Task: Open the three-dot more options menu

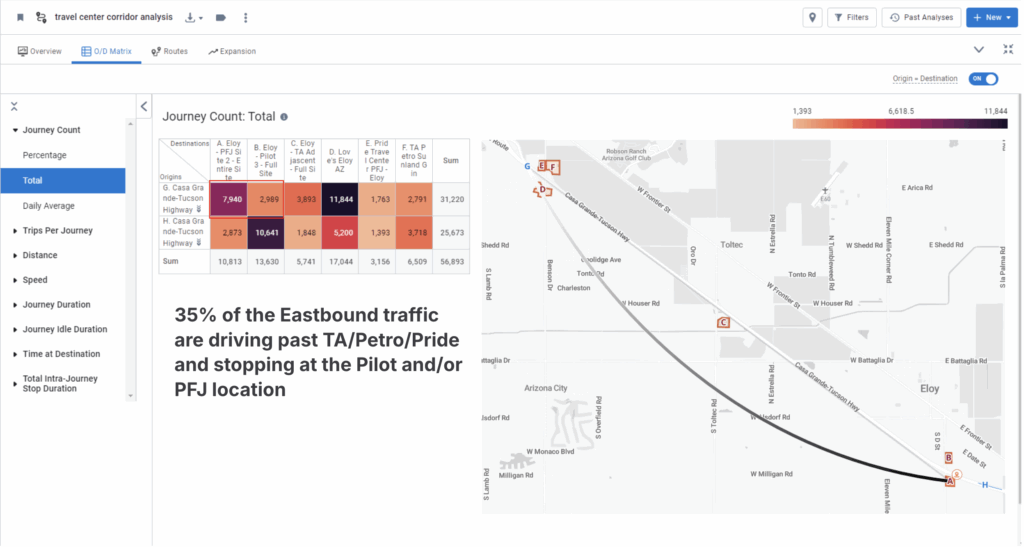Action: click(246, 17)
